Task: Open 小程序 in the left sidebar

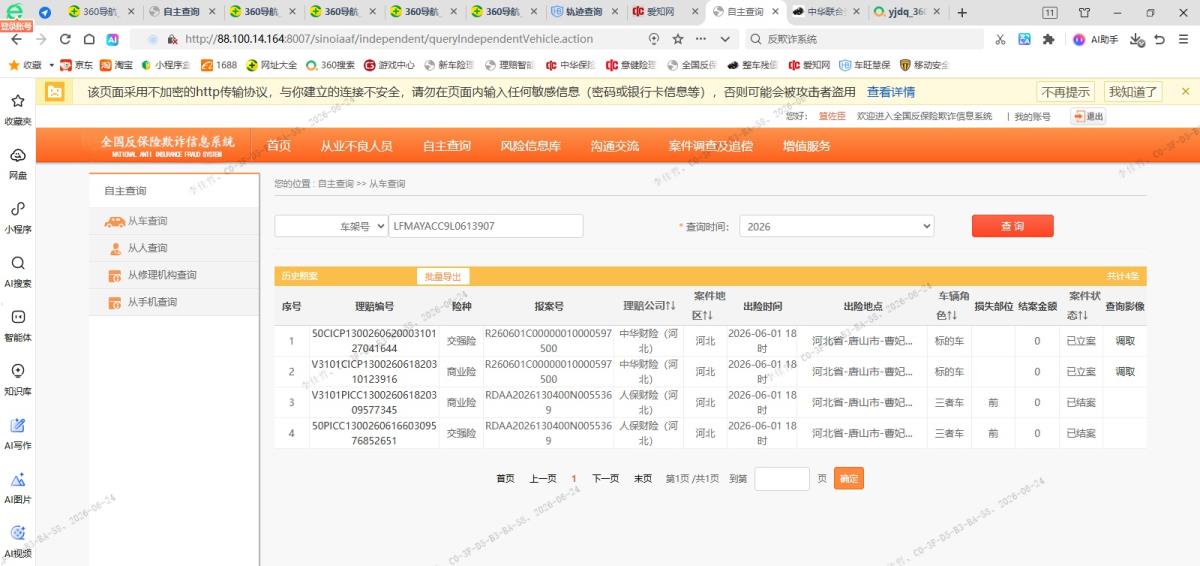Action: pyautogui.click(x=18, y=218)
